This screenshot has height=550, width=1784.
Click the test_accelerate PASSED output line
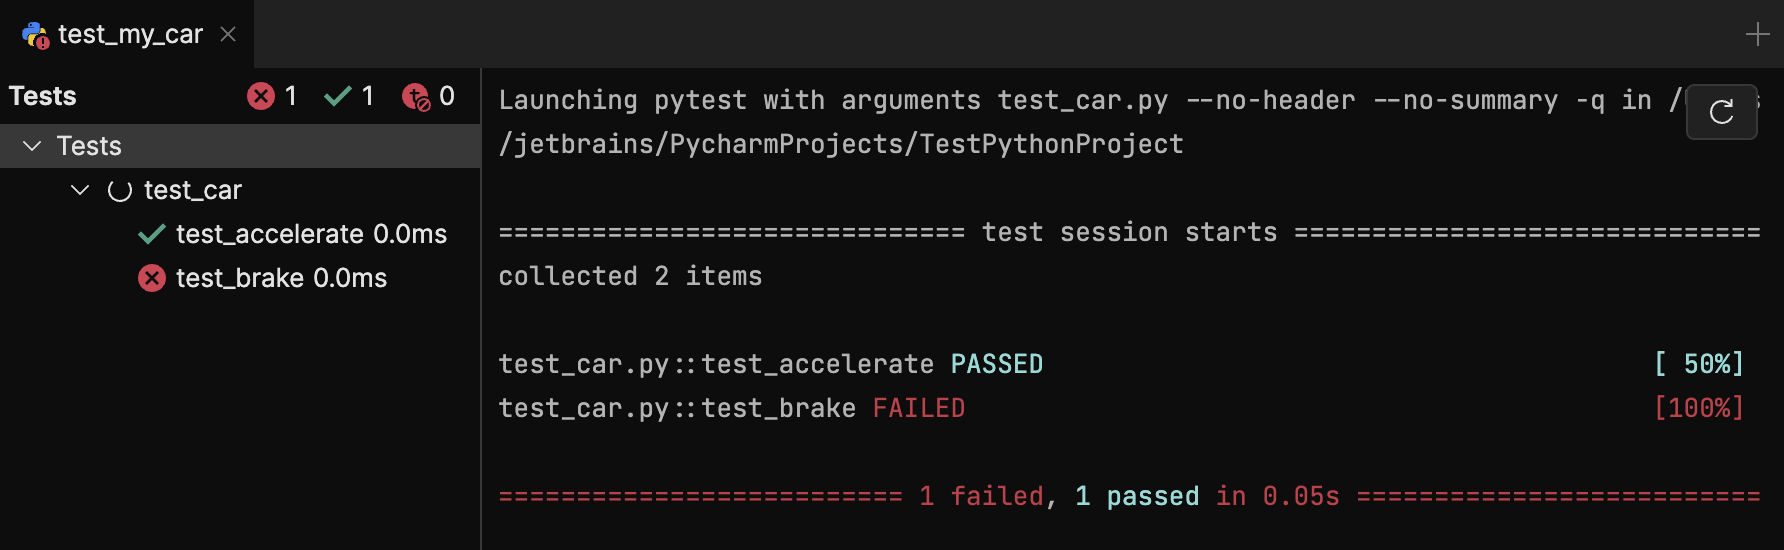tap(770, 364)
